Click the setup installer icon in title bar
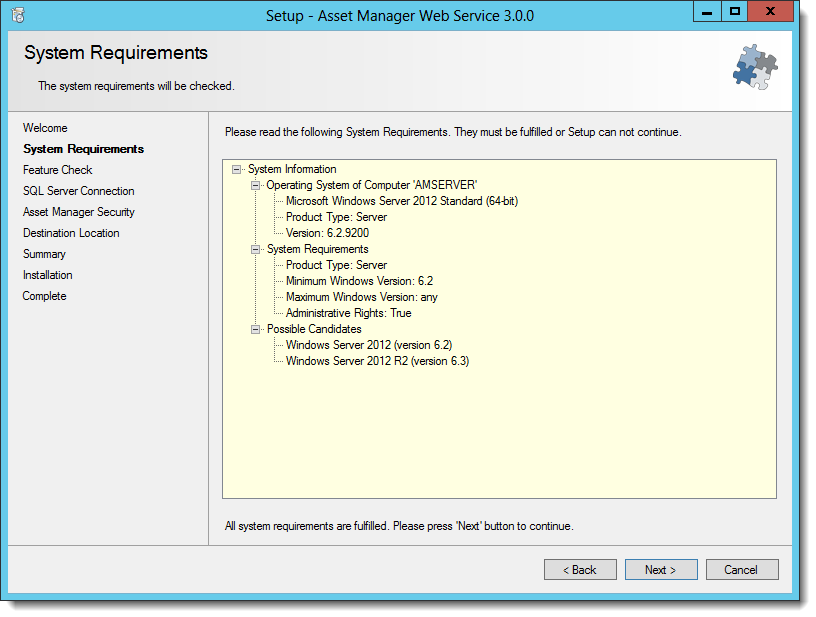 point(18,16)
